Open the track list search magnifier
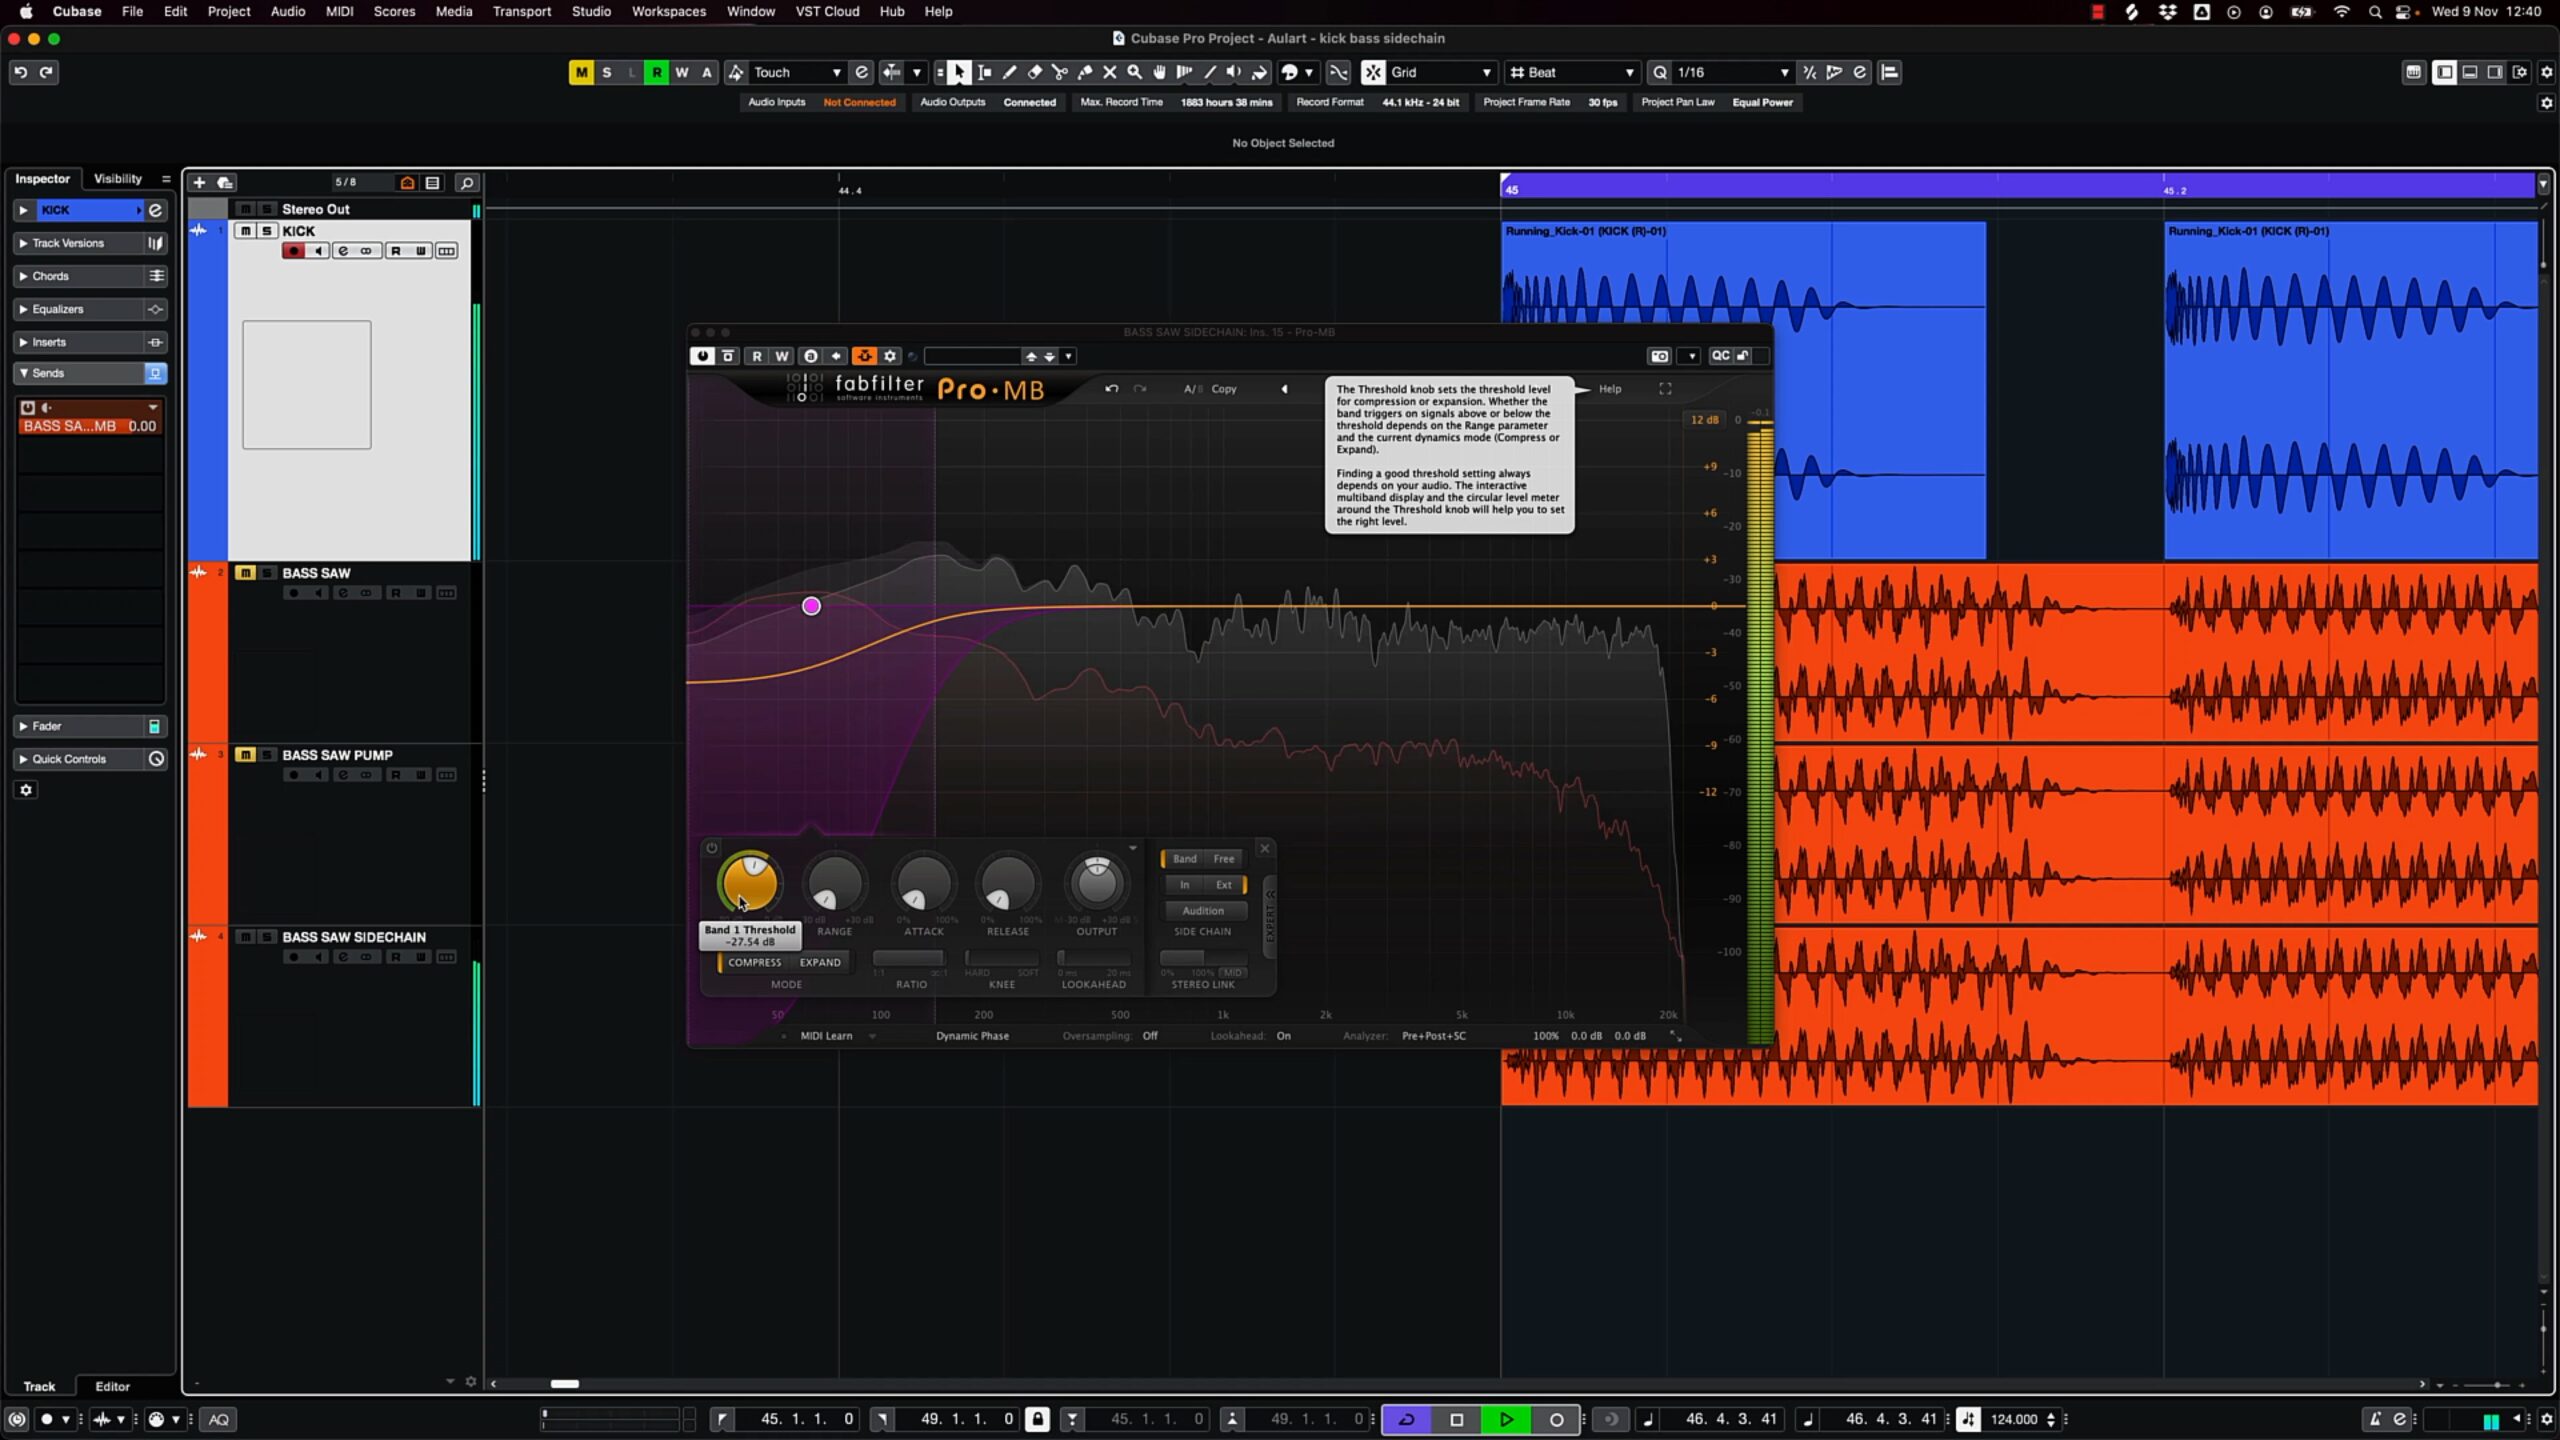 [x=466, y=183]
